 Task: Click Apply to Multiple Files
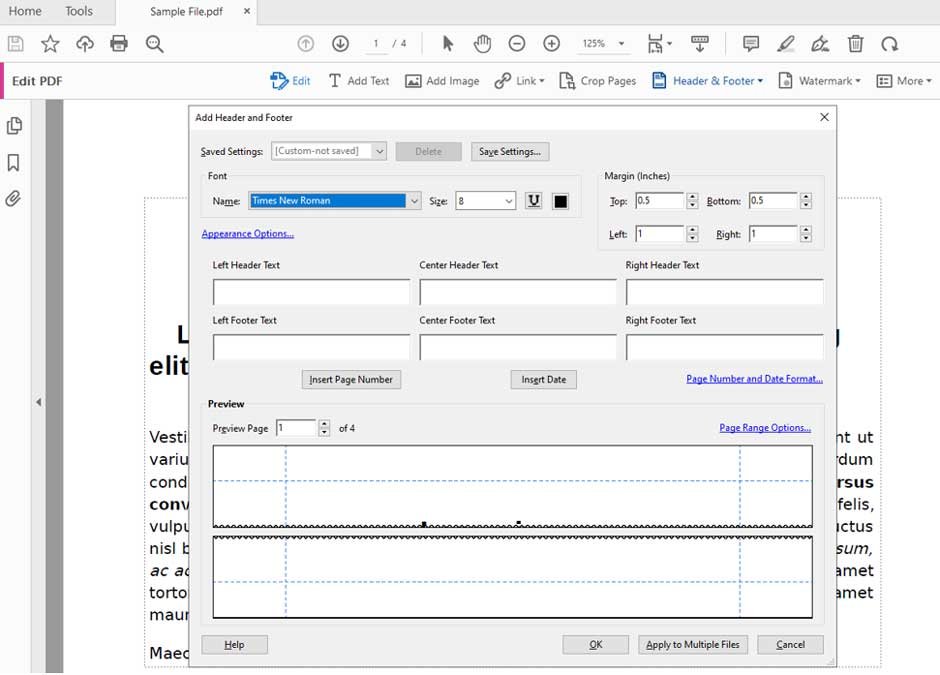pyautogui.click(x=692, y=644)
